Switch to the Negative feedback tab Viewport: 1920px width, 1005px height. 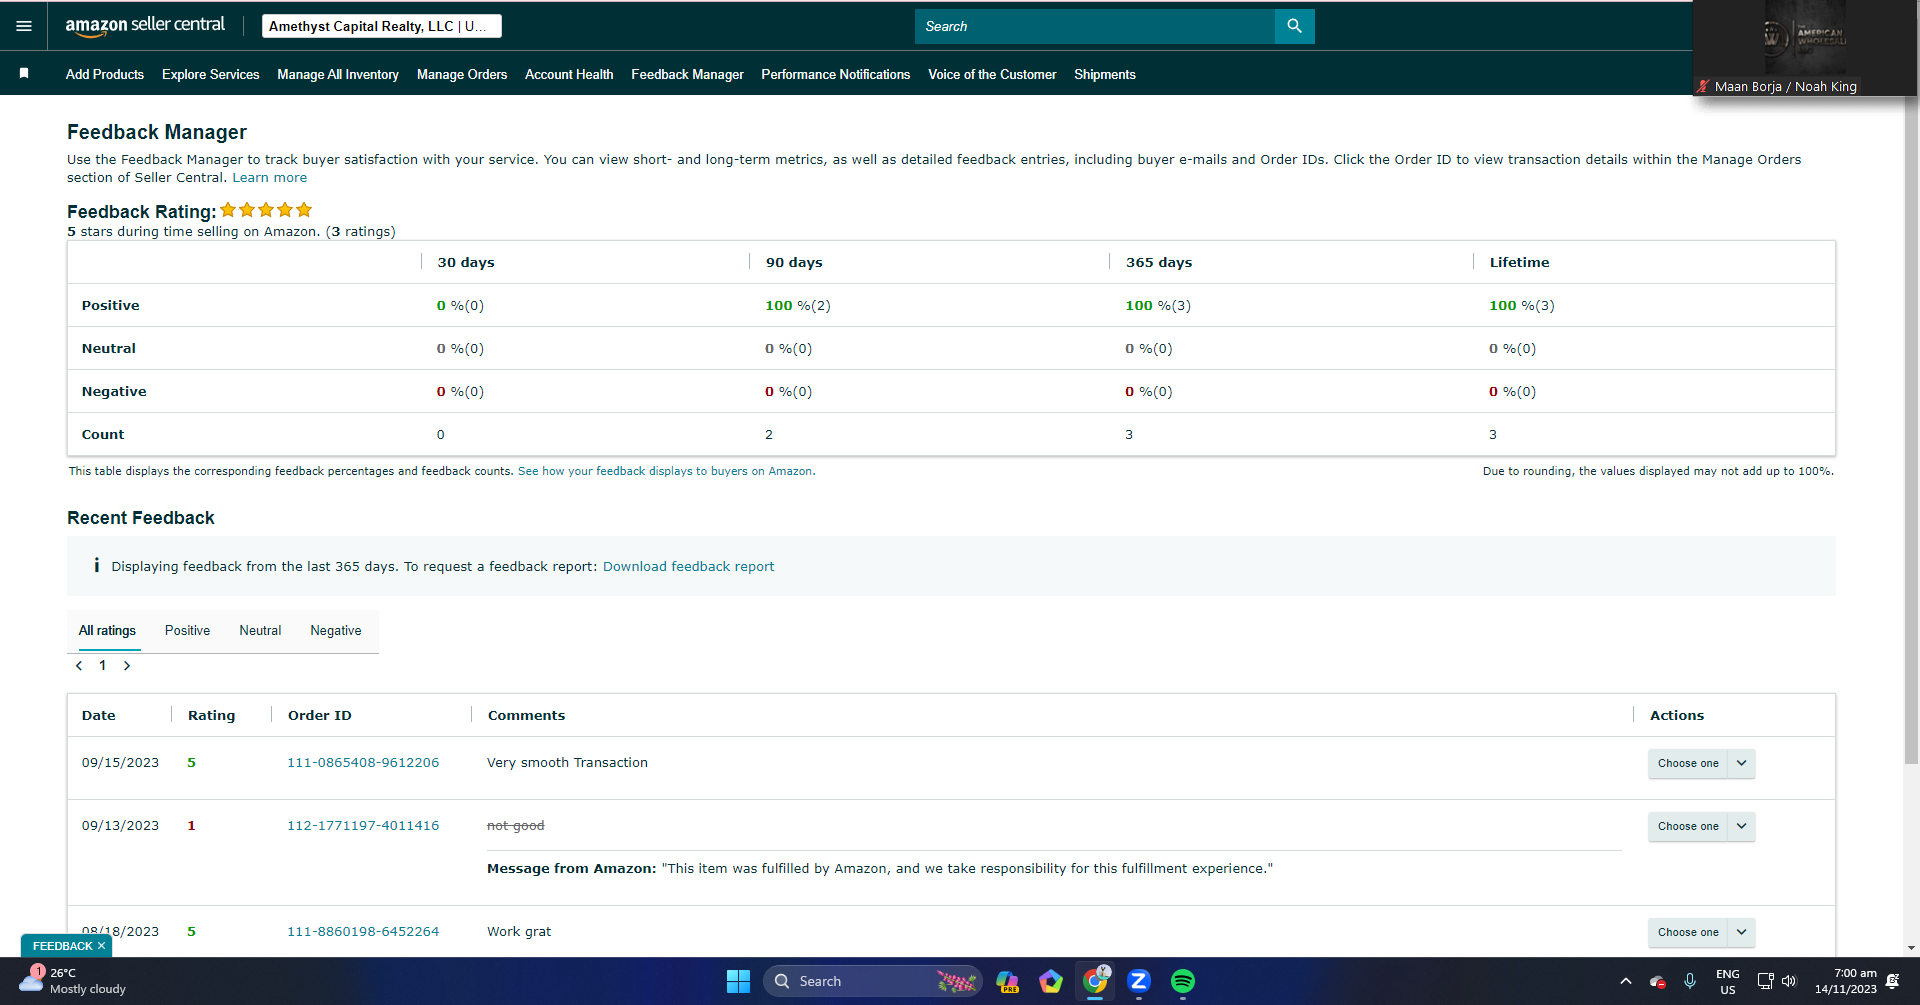coord(336,630)
